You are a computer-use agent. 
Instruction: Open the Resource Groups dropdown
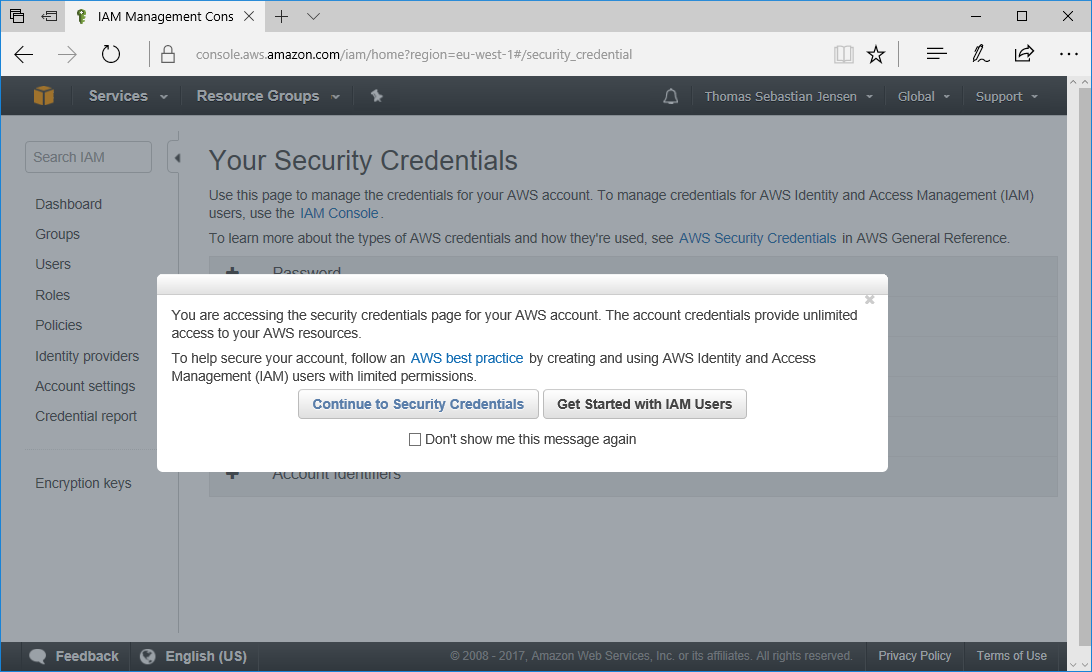268,96
